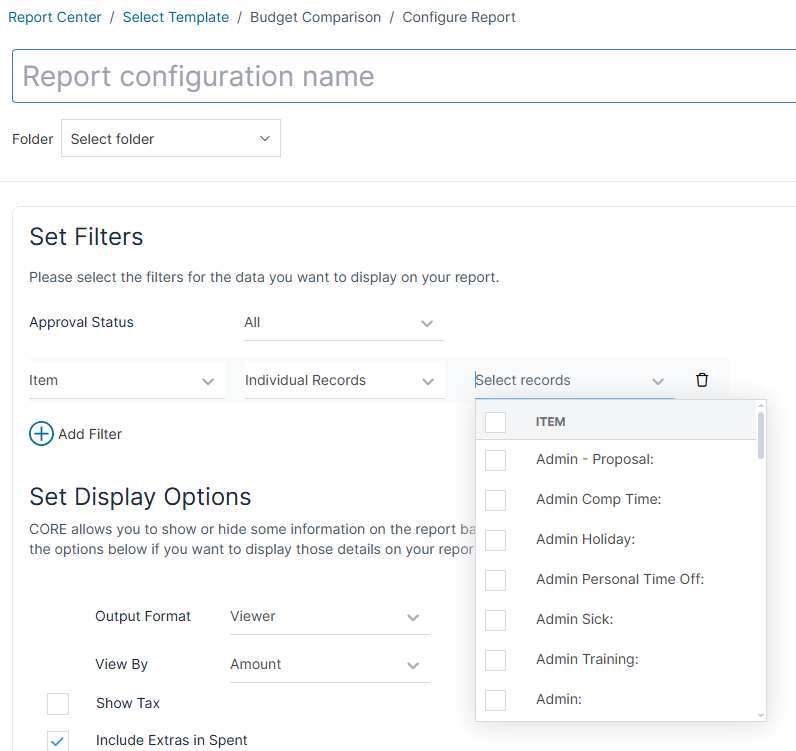Uncheck Include Extras in Spent
The image size is (796, 751).
coord(58,741)
